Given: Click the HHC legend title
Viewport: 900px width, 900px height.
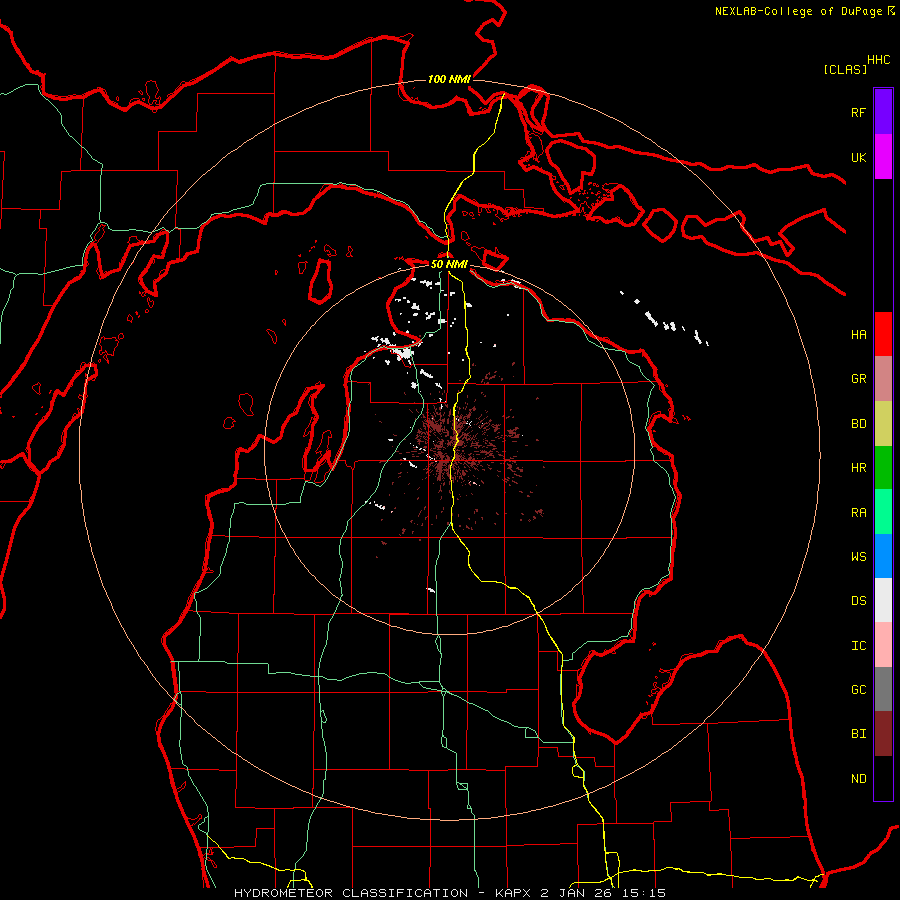Looking at the screenshot, I should coord(878,60).
